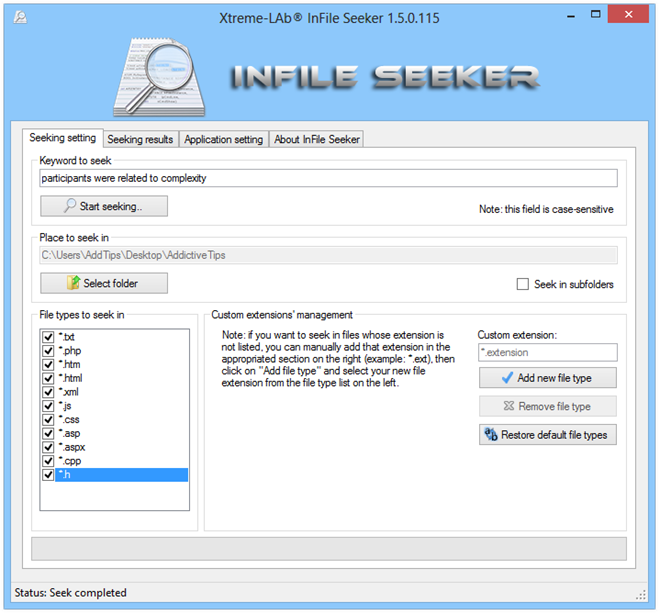
Task: Open the Seeking results tab
Action: [140, 139]
